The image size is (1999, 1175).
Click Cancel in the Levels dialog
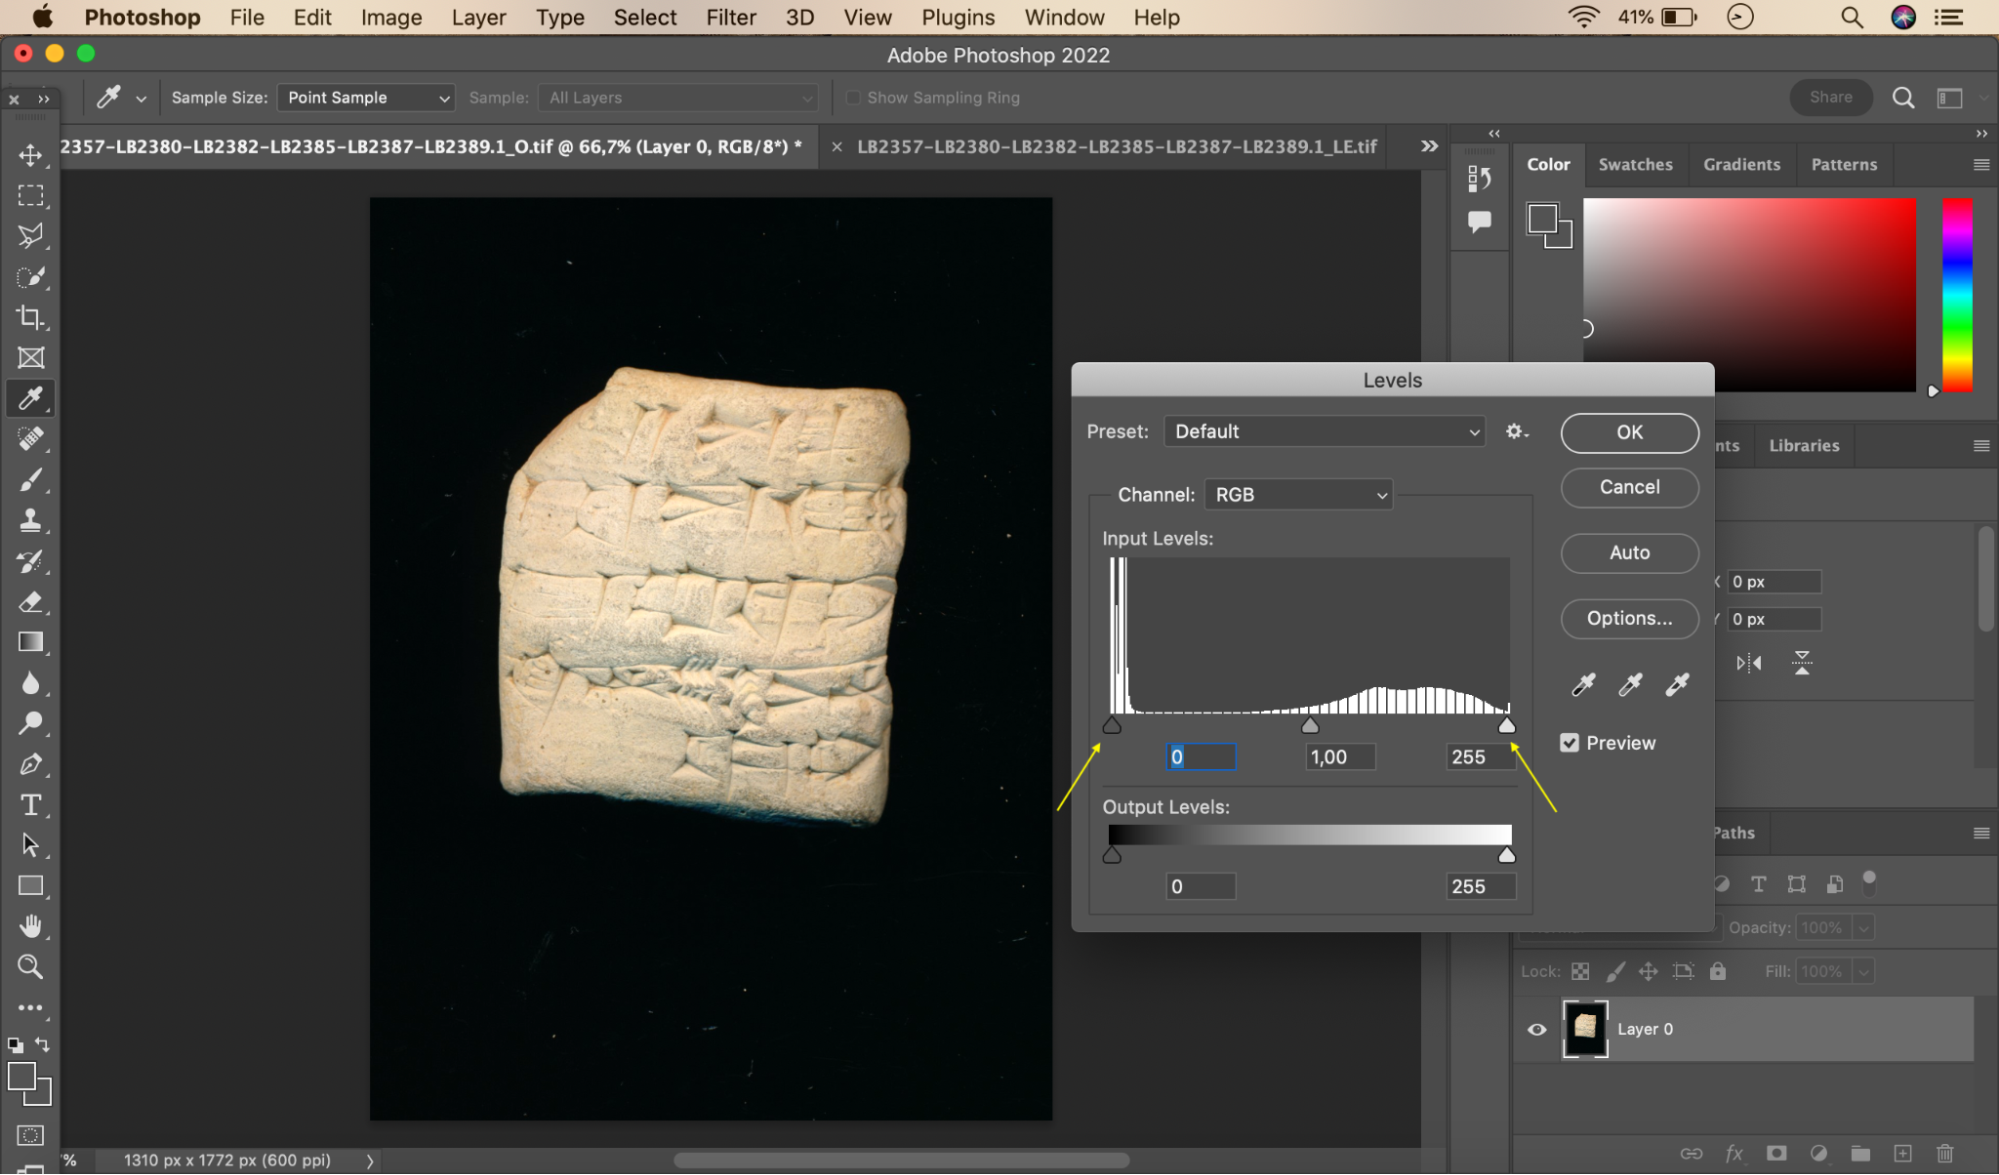(1629, 487)
